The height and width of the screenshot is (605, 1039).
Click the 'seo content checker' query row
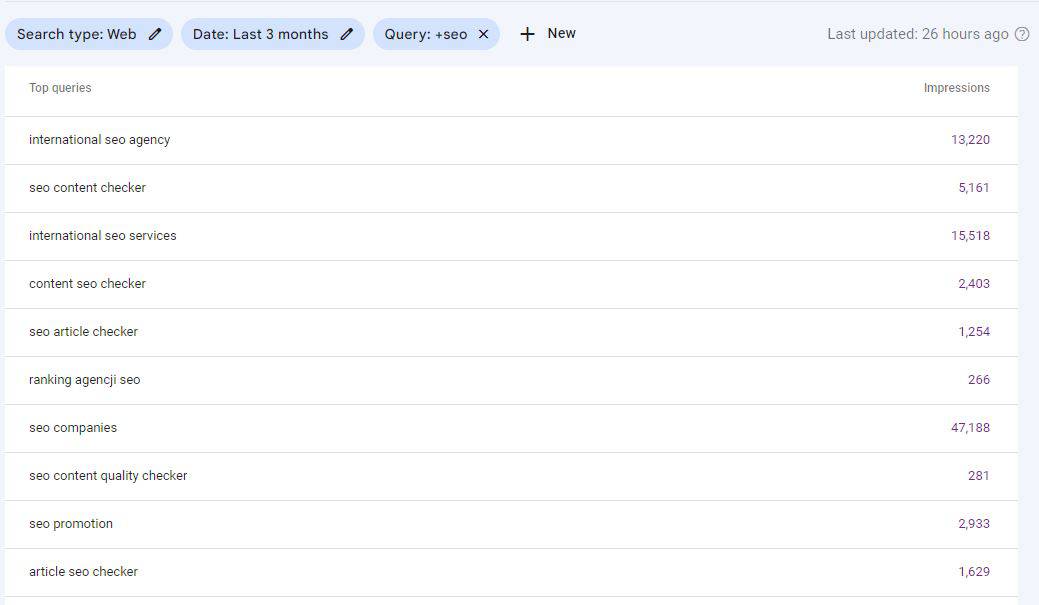pyautogui.click(x=88, y=188)
